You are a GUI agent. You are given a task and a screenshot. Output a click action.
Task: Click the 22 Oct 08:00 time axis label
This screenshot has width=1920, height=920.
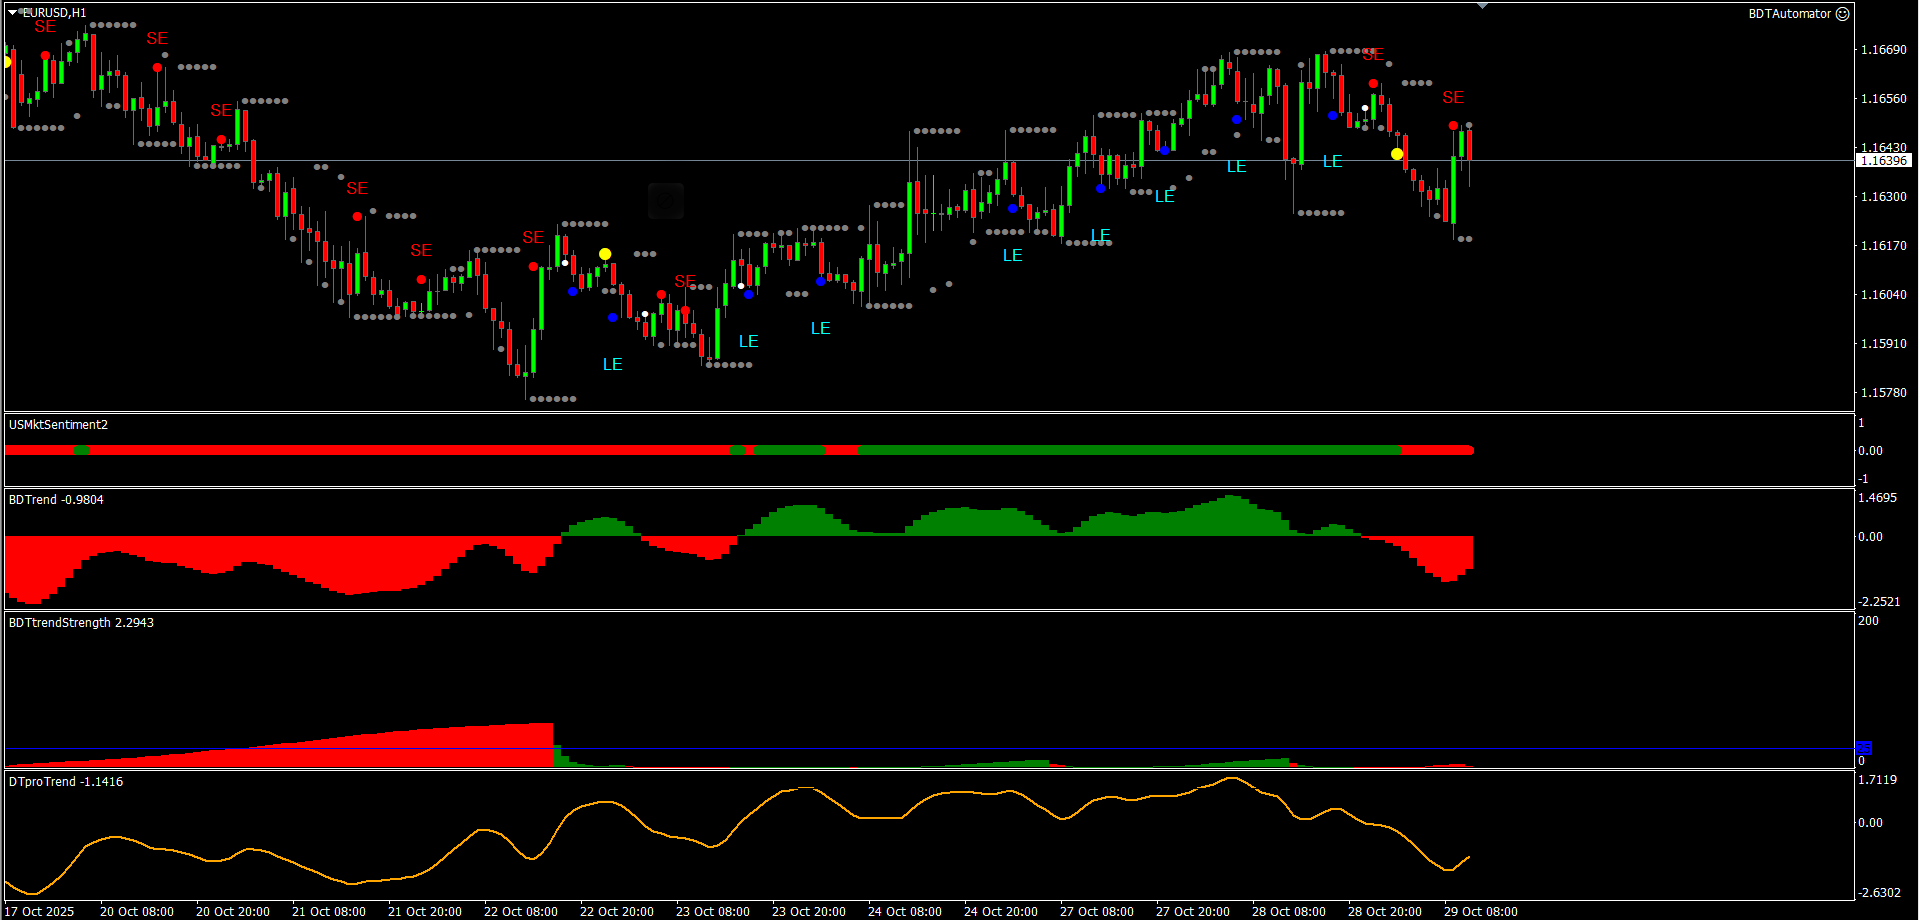520,911
